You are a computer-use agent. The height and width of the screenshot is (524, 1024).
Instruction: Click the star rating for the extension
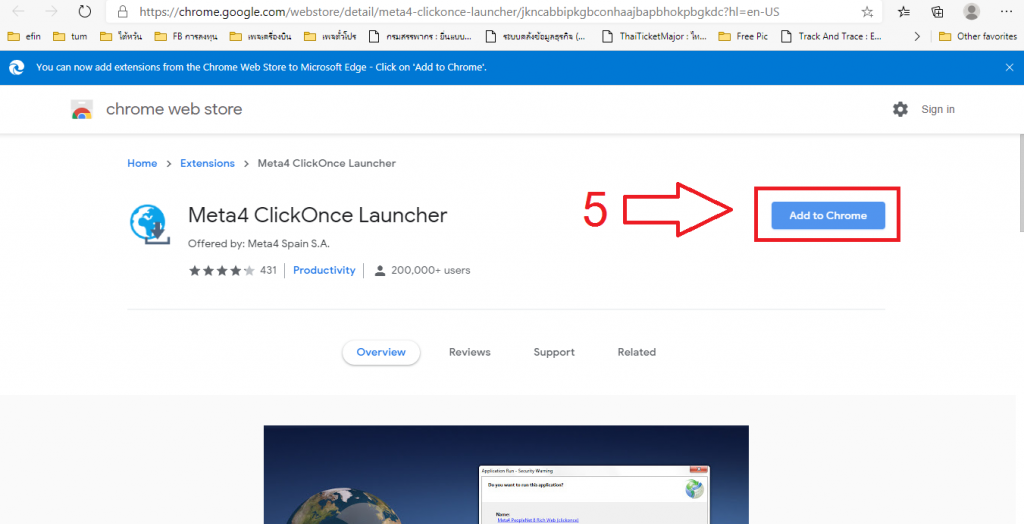point(221,270)
